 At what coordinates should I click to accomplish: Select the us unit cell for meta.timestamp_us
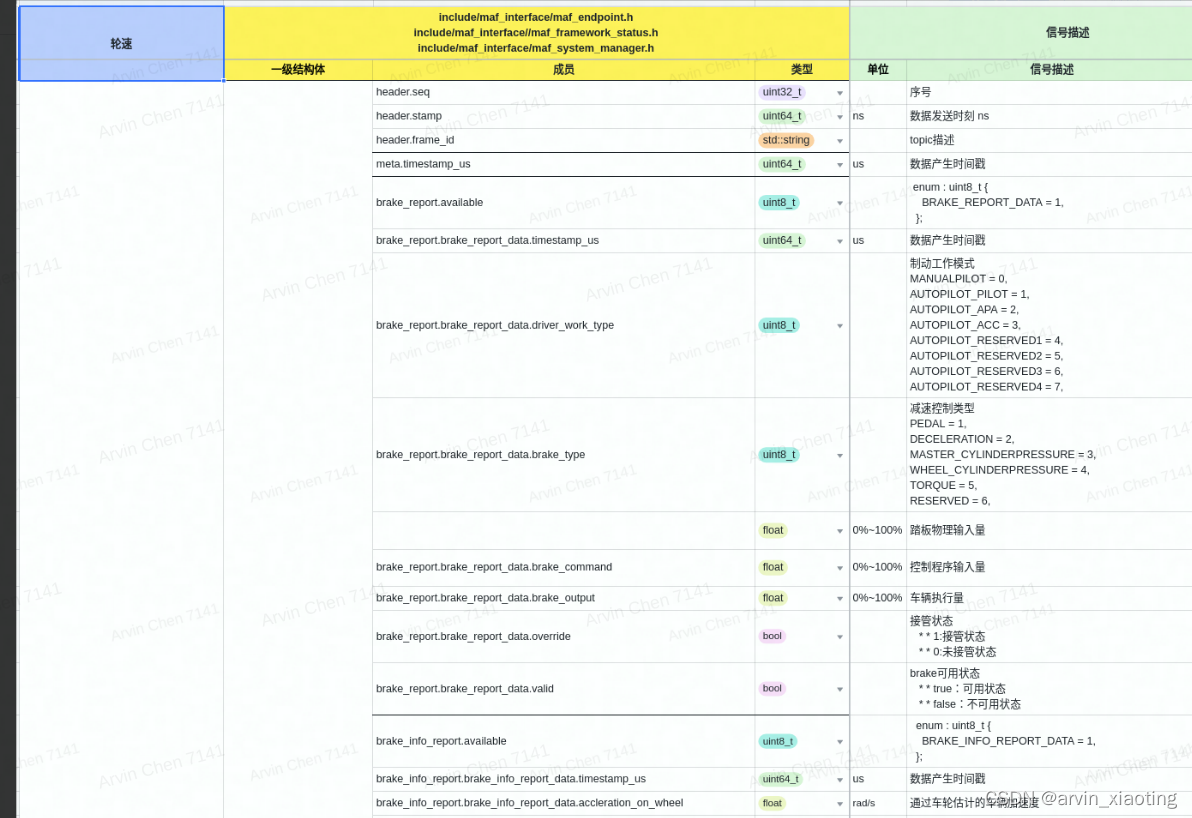(878, 164)
